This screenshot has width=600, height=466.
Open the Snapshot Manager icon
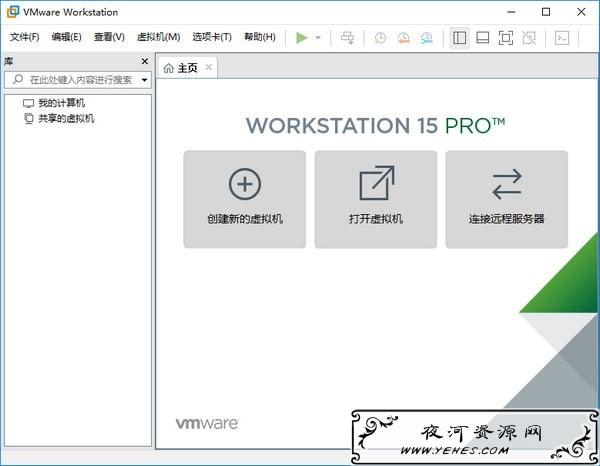[427, 38]
